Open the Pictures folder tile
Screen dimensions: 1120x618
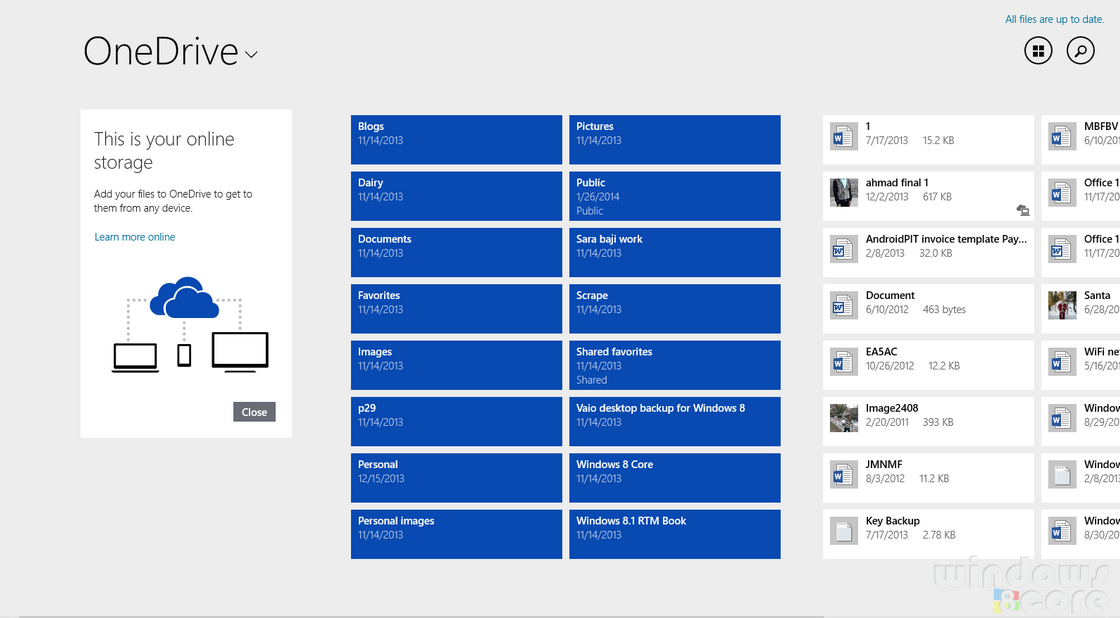click(x=674, y=139)
